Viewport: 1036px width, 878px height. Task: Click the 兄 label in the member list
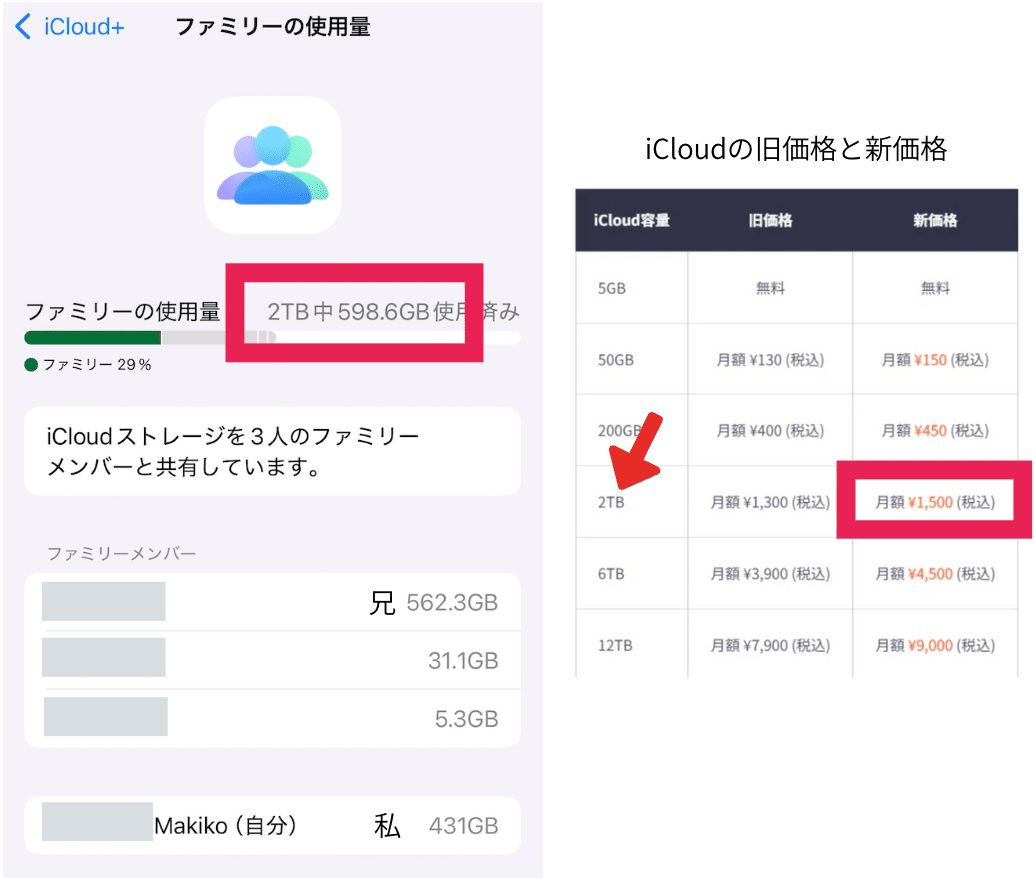coord(383,601)
